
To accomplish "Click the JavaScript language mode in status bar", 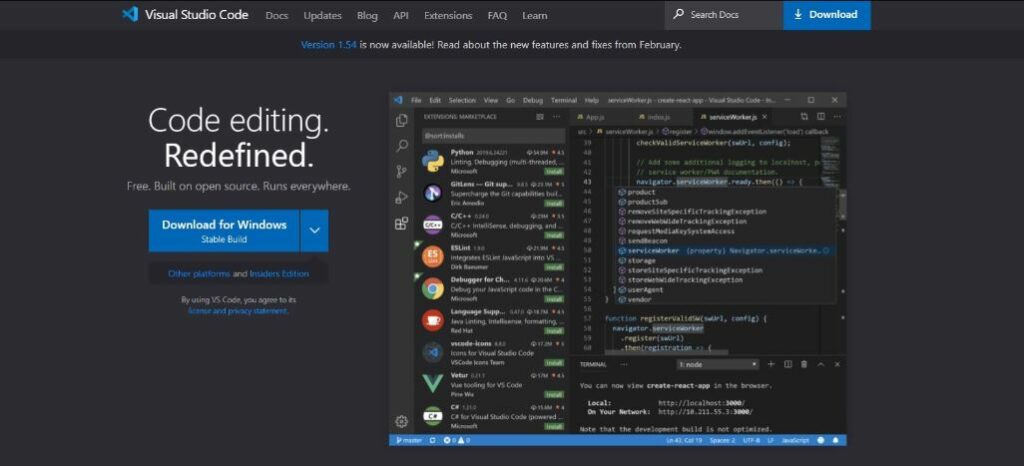I will click(795, 441).
